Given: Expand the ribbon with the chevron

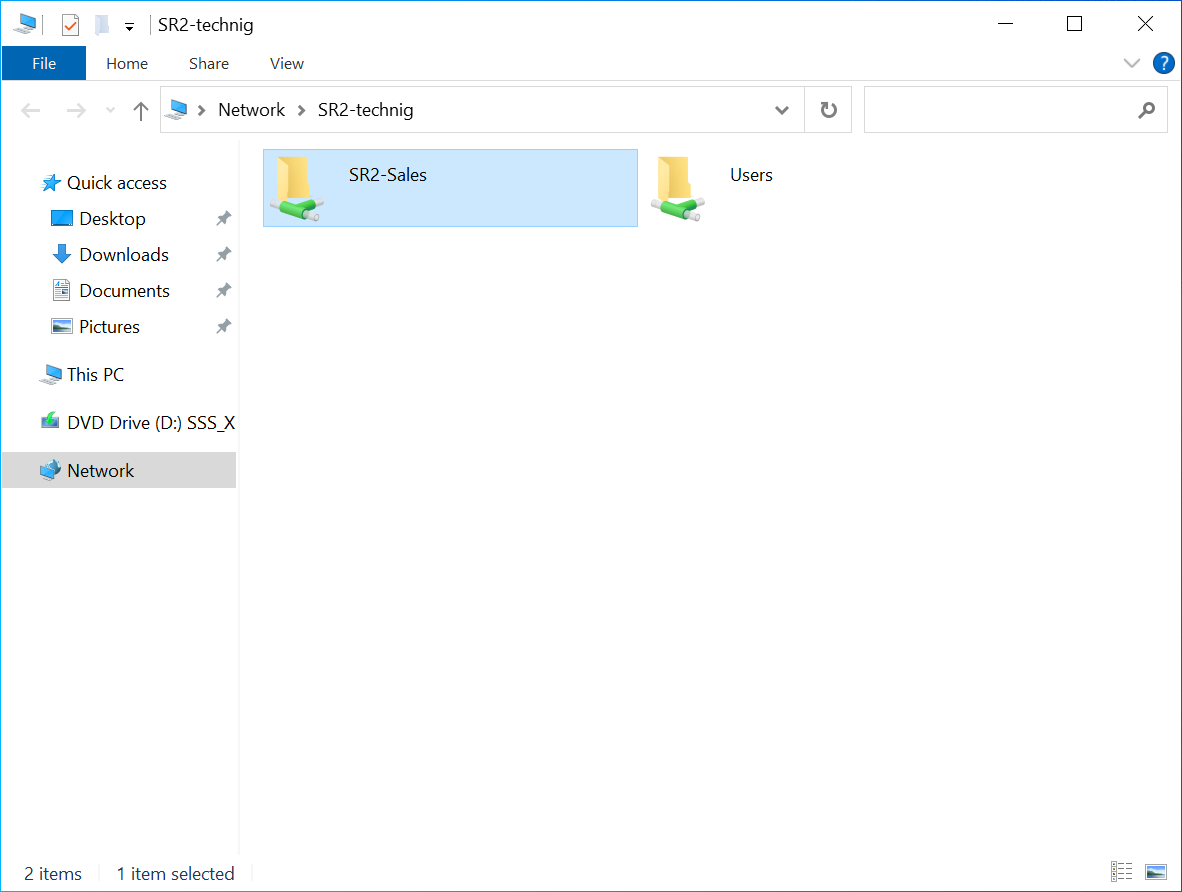Looking at the screenshot, I should [x=1132, y=63].
